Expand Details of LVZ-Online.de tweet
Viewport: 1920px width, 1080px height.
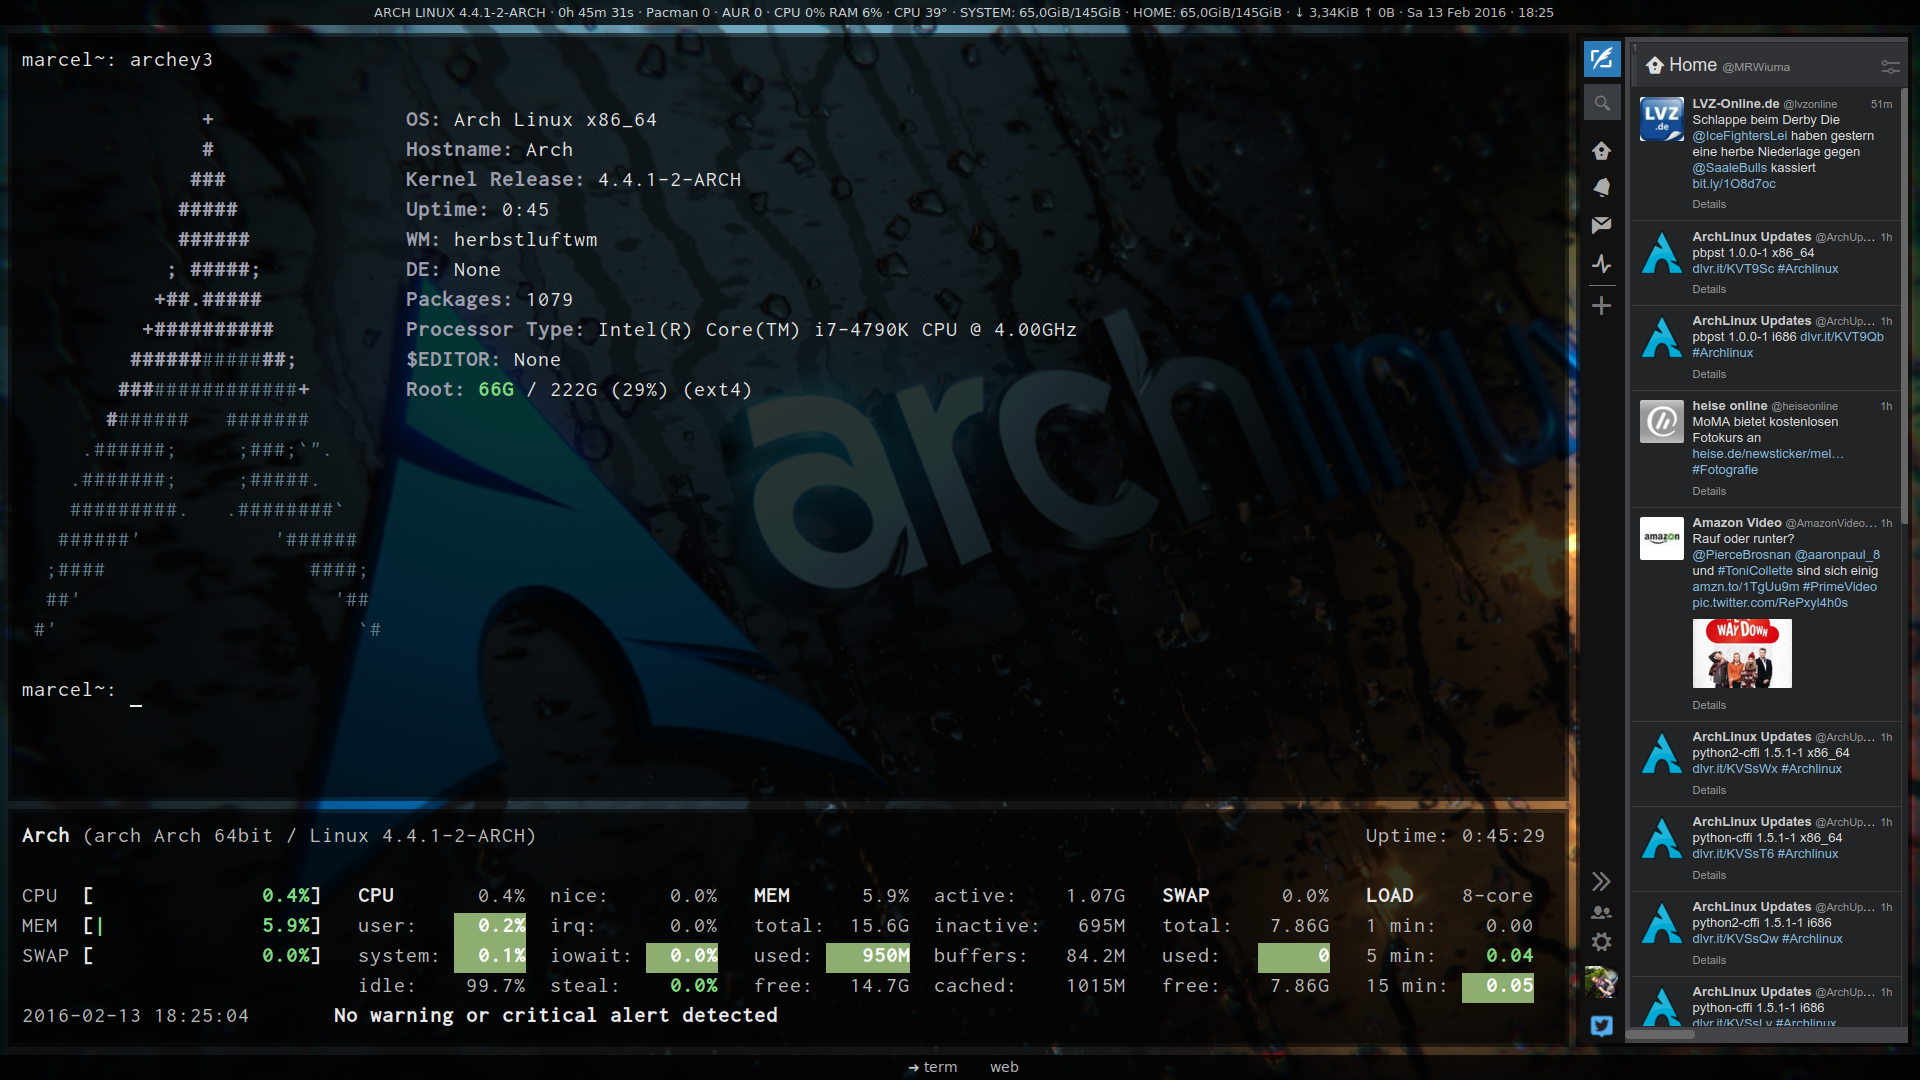coord(1708,204)
